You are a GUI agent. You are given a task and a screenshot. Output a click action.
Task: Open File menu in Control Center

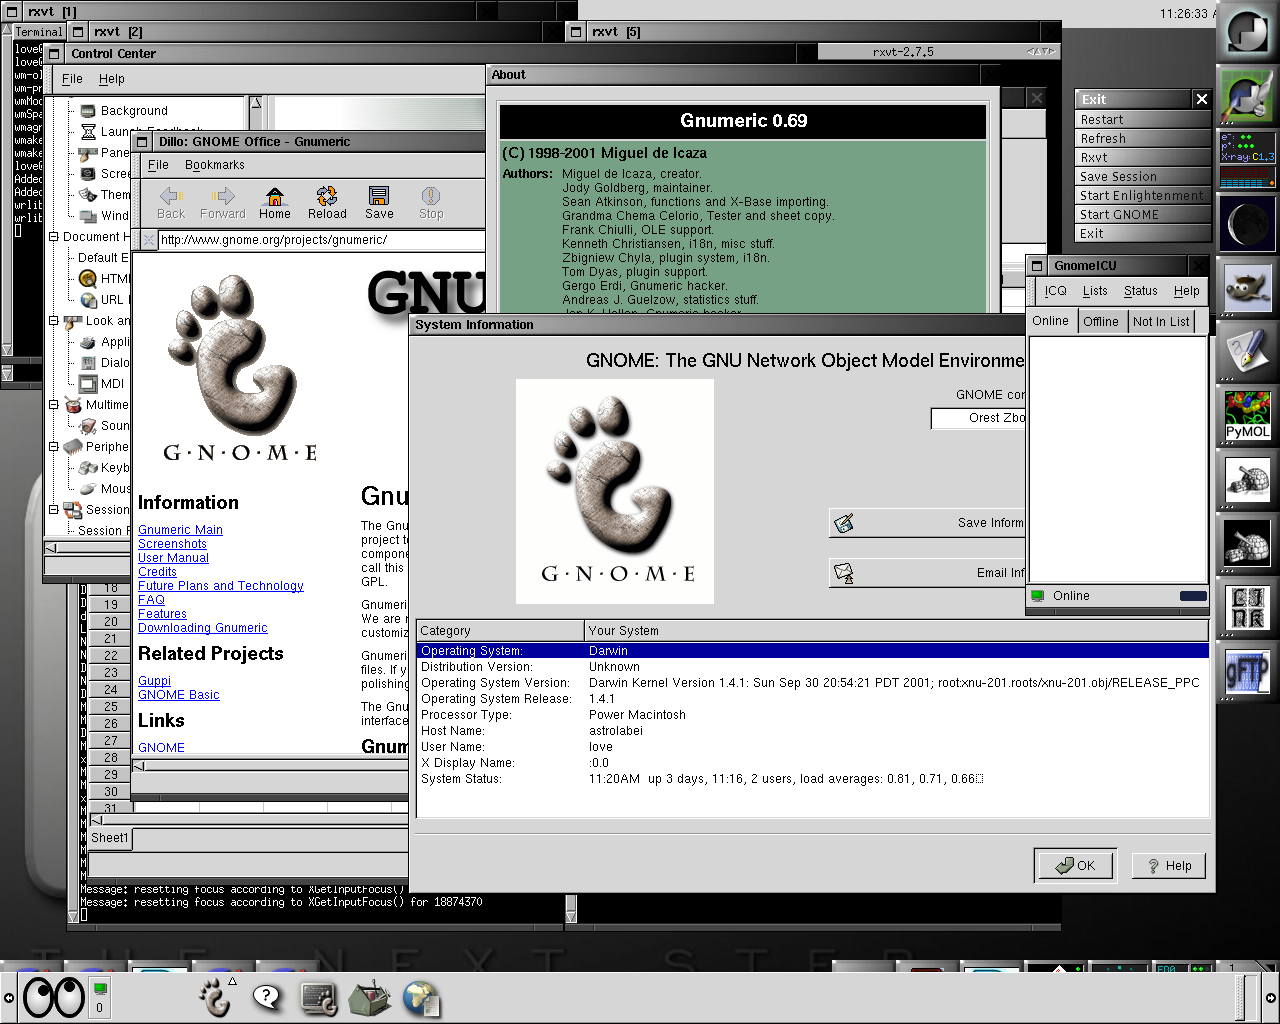(73, 79)
